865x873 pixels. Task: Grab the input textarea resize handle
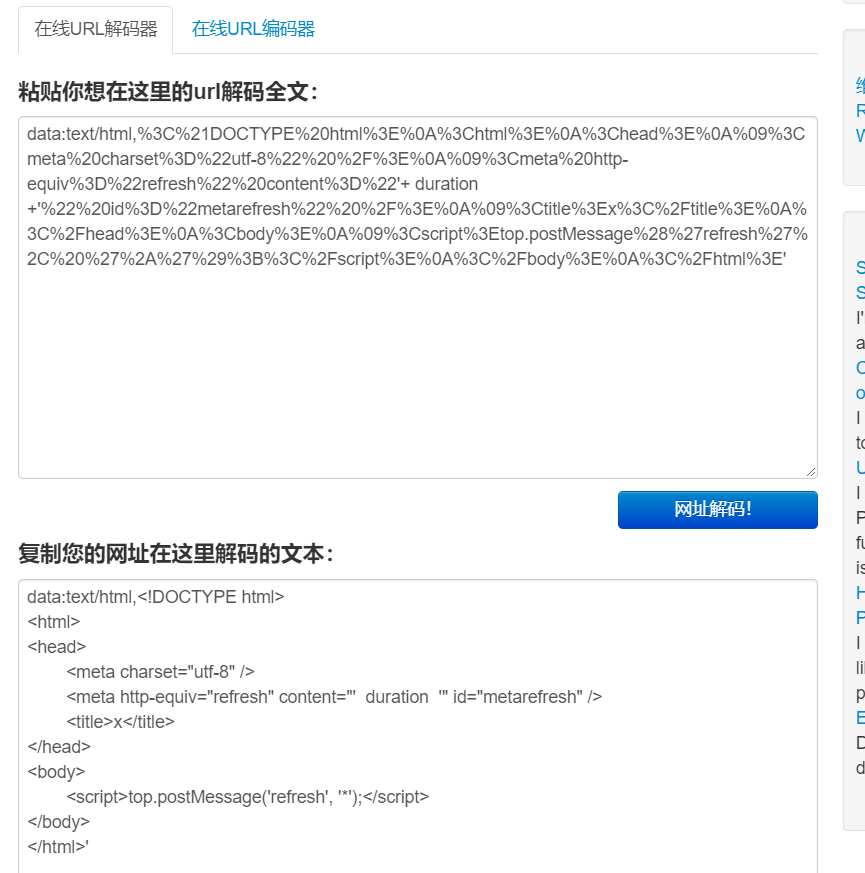[811, 472]
